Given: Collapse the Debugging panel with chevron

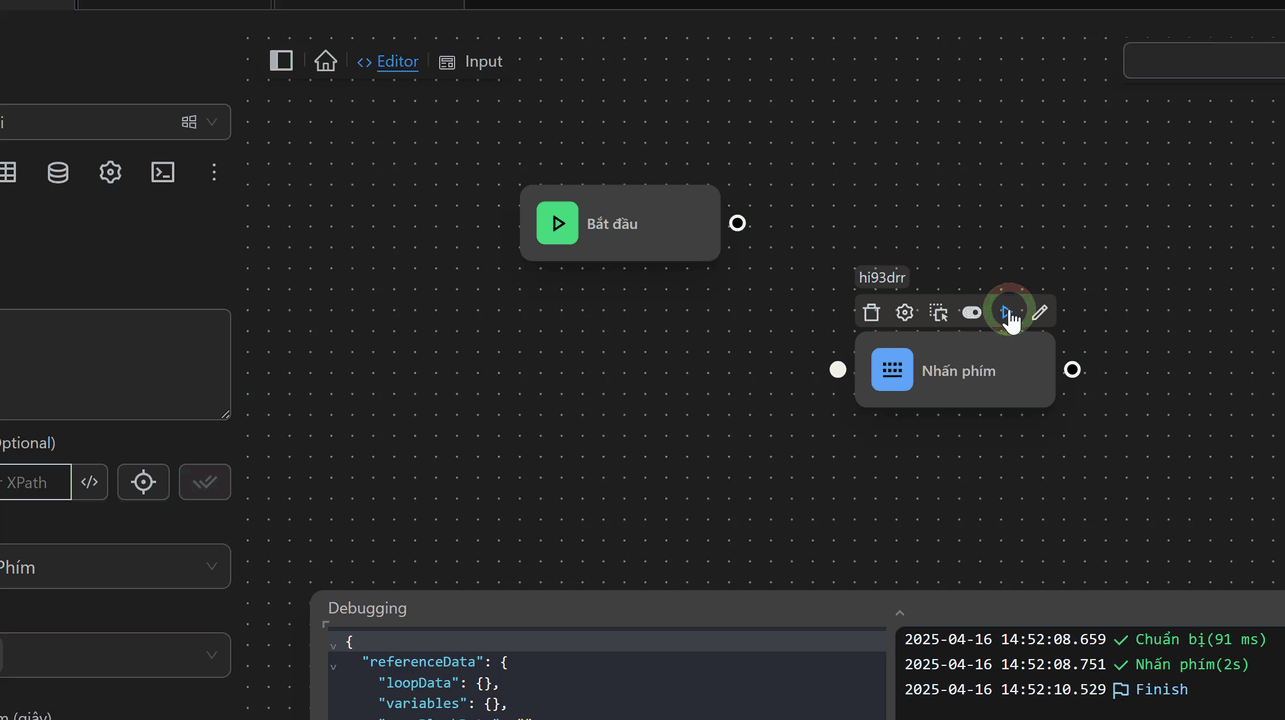Looking at the screenshot, I should [x=899, y=613].
